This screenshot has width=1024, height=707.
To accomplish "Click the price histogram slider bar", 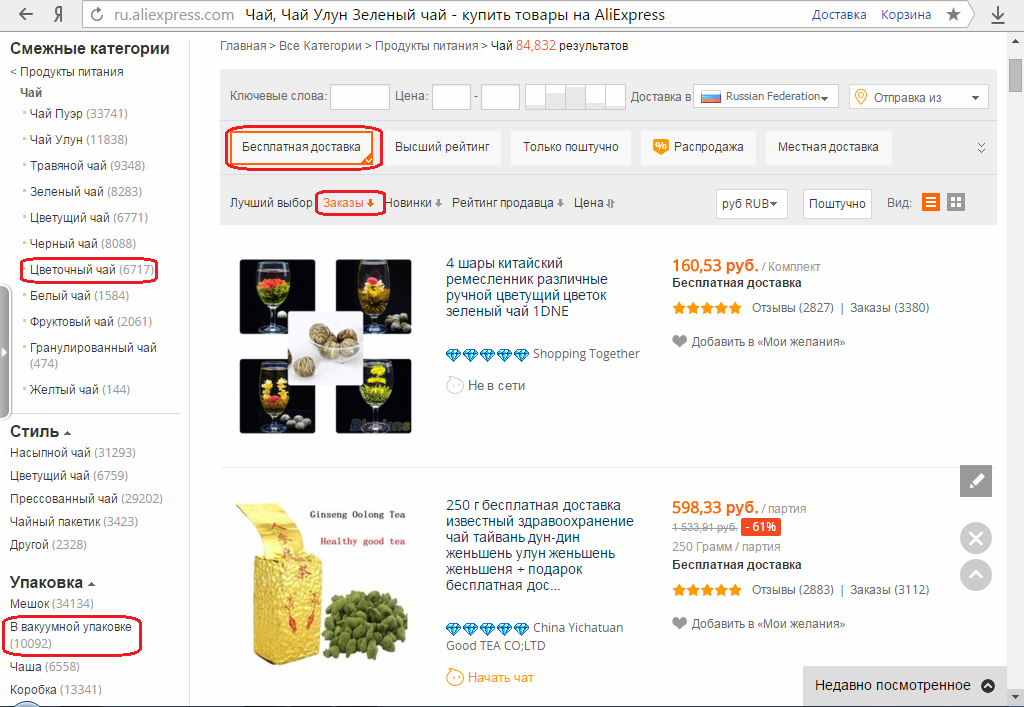I will pyautogui.click(x=575, y=97).
